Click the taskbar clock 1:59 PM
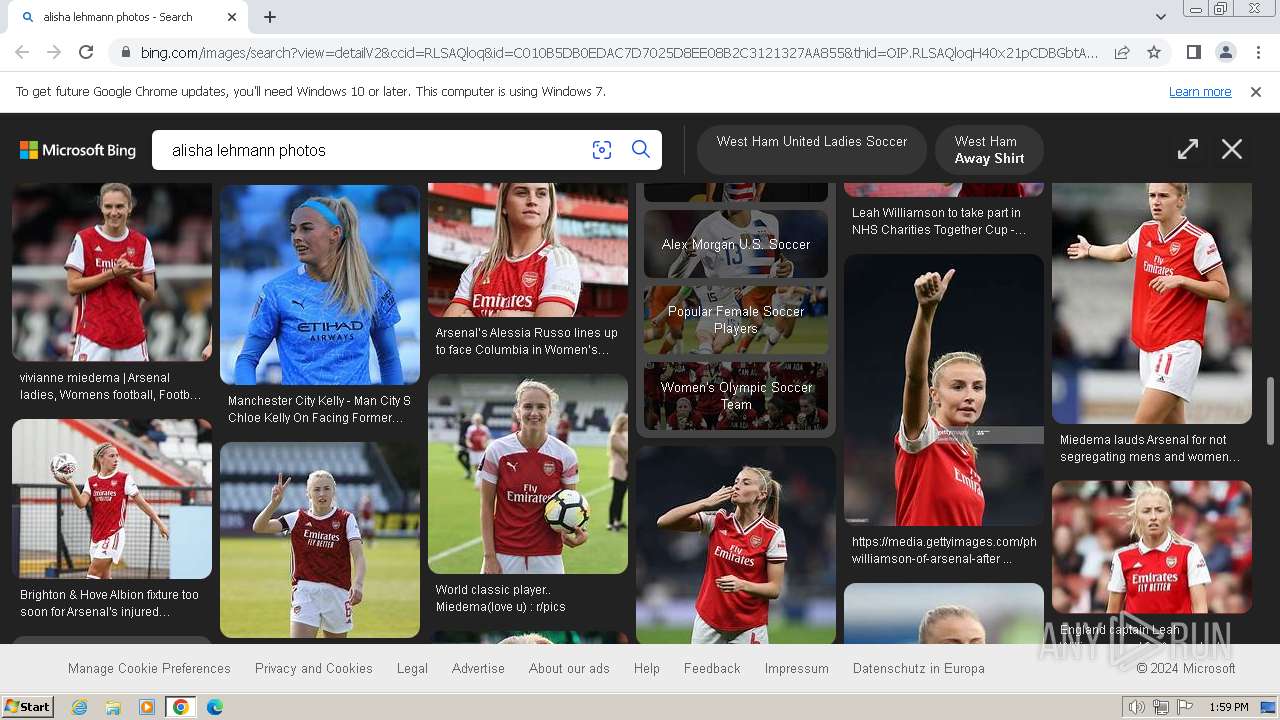 tap(1228, 707)
